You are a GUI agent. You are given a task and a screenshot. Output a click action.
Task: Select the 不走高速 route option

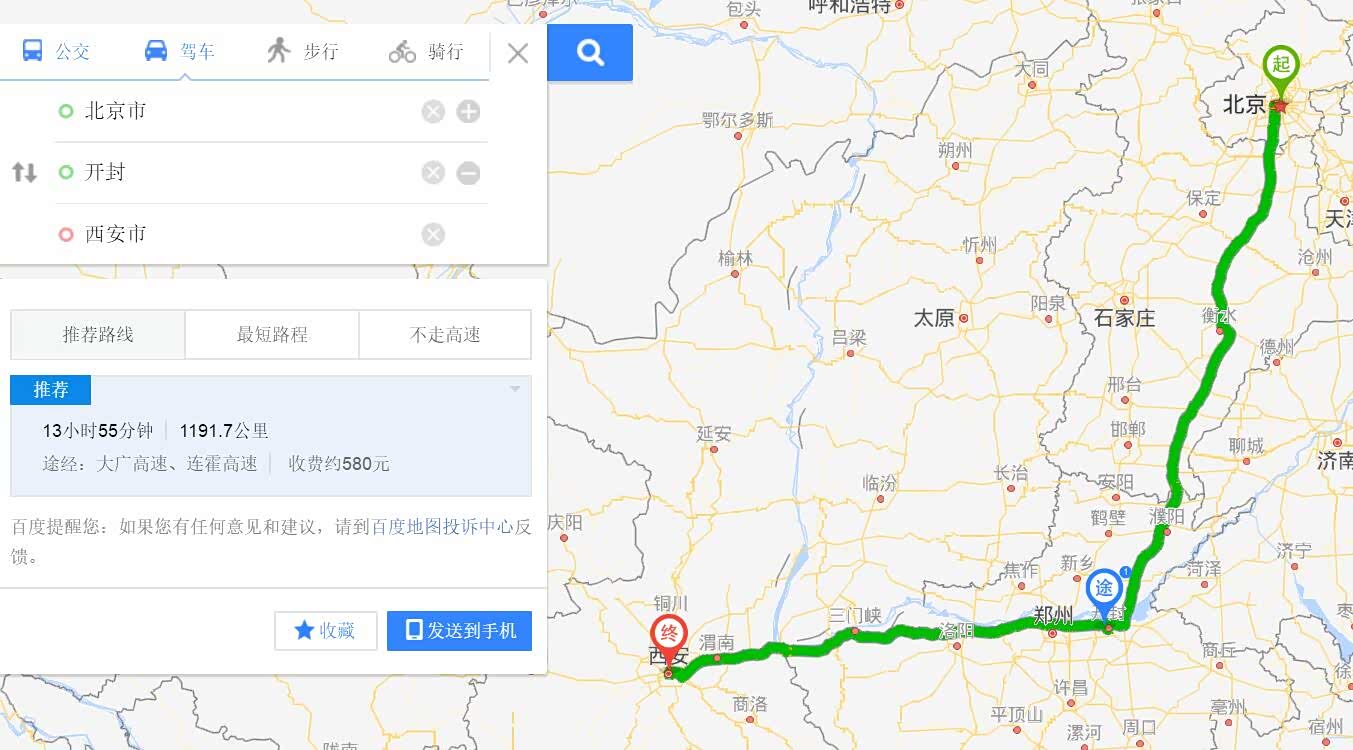pos(445,335)
